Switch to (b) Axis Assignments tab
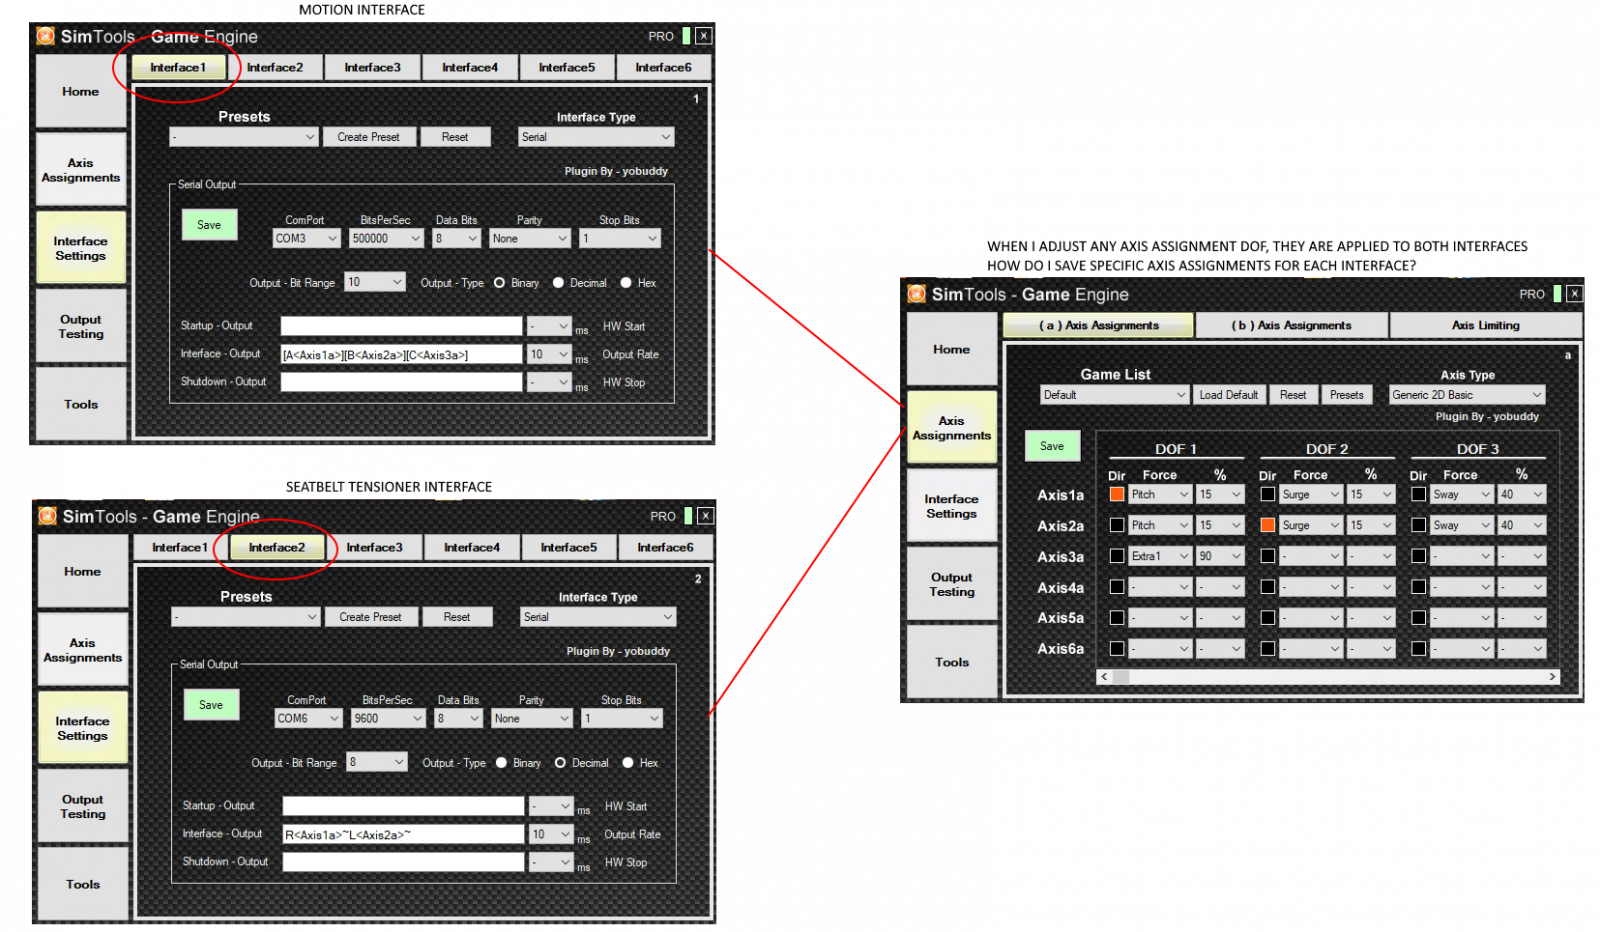1600x932 pixels. click(x=1291, y=325)
